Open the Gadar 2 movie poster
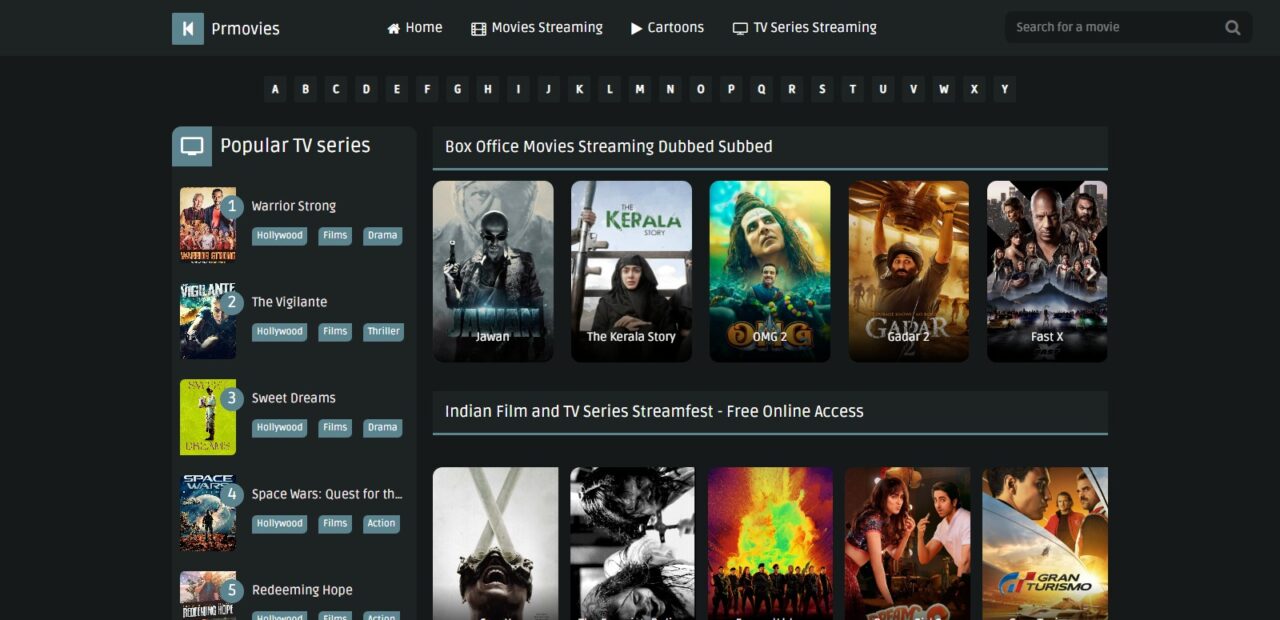Screen dimensions: 1280x620 tap(909, 271)
